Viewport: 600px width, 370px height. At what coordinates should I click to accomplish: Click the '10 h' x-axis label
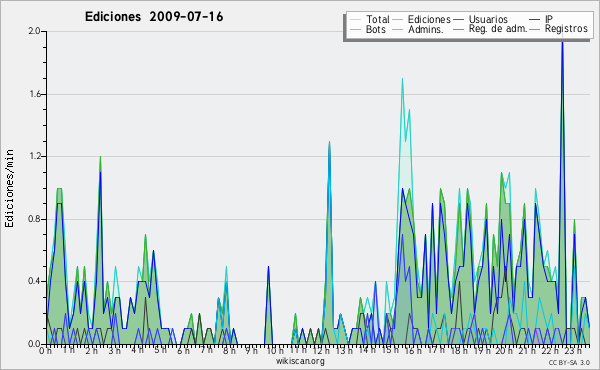point(275,351)
